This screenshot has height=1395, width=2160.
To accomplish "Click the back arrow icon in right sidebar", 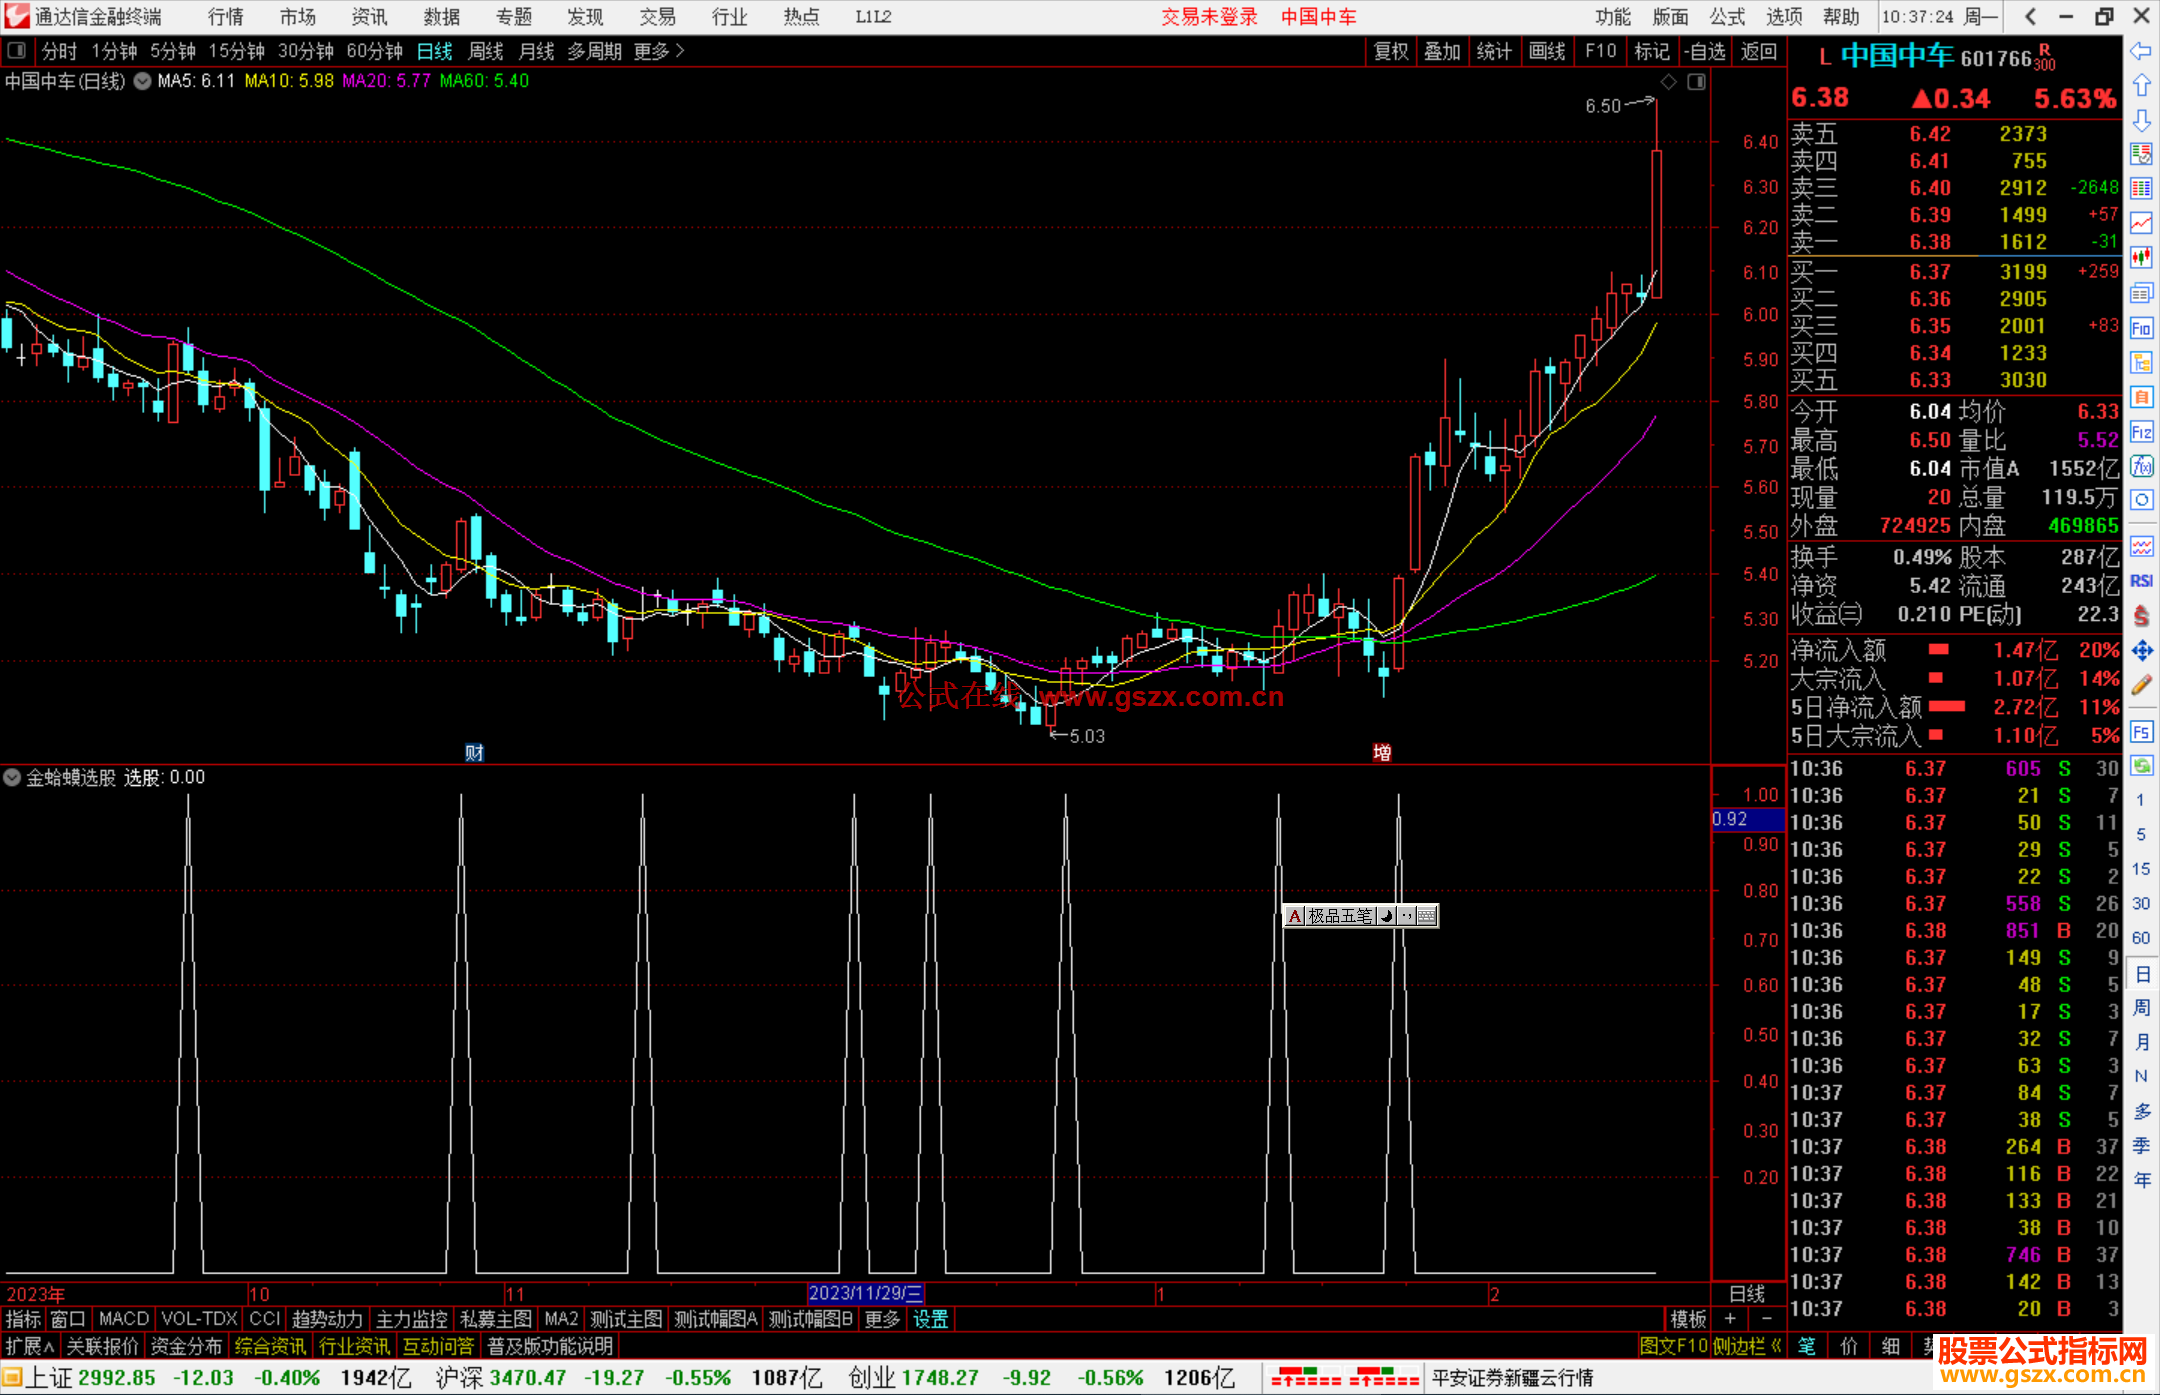I will click(x=2141, y=51).
